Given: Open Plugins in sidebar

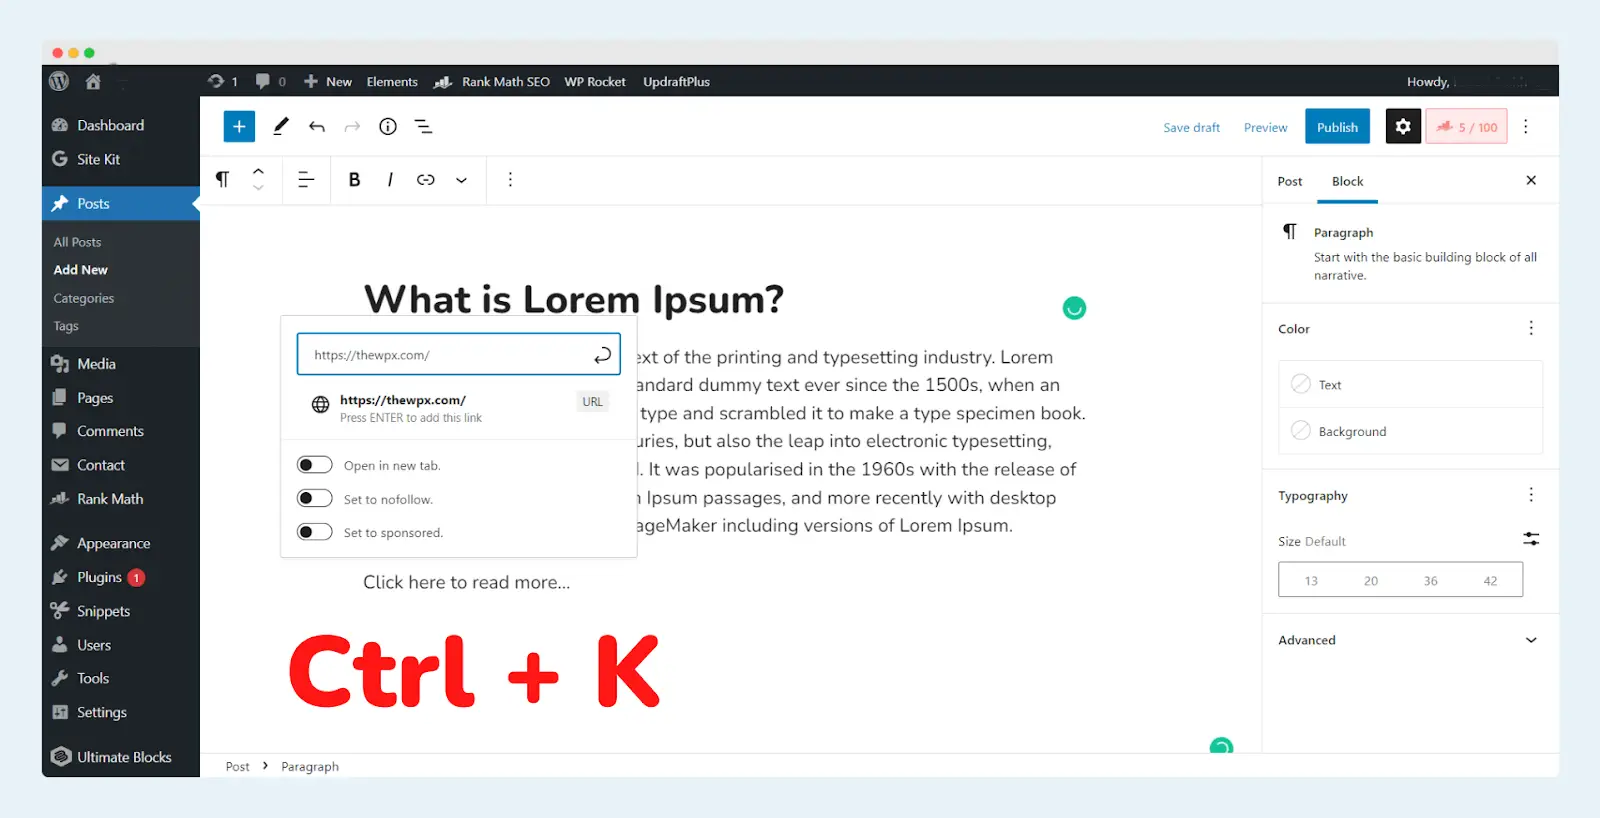Looking at the screenshot, I should 99,577.
